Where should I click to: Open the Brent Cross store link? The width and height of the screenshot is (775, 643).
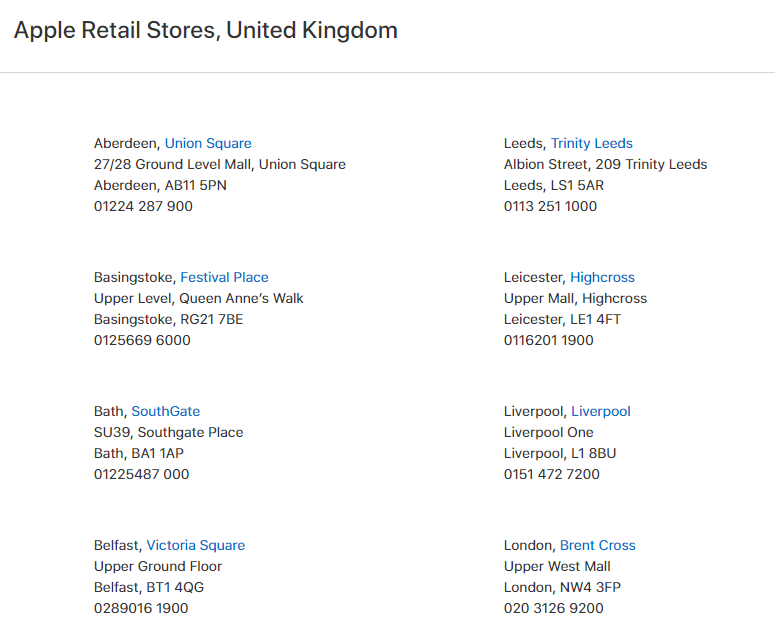pyautogui.click(x=598, y=545)
